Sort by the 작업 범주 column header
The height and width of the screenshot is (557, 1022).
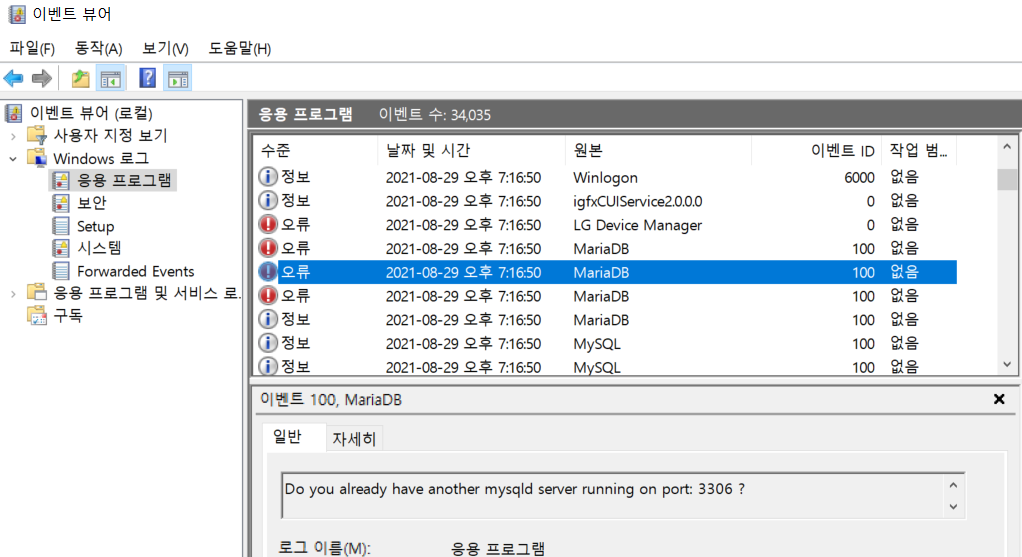919,151
